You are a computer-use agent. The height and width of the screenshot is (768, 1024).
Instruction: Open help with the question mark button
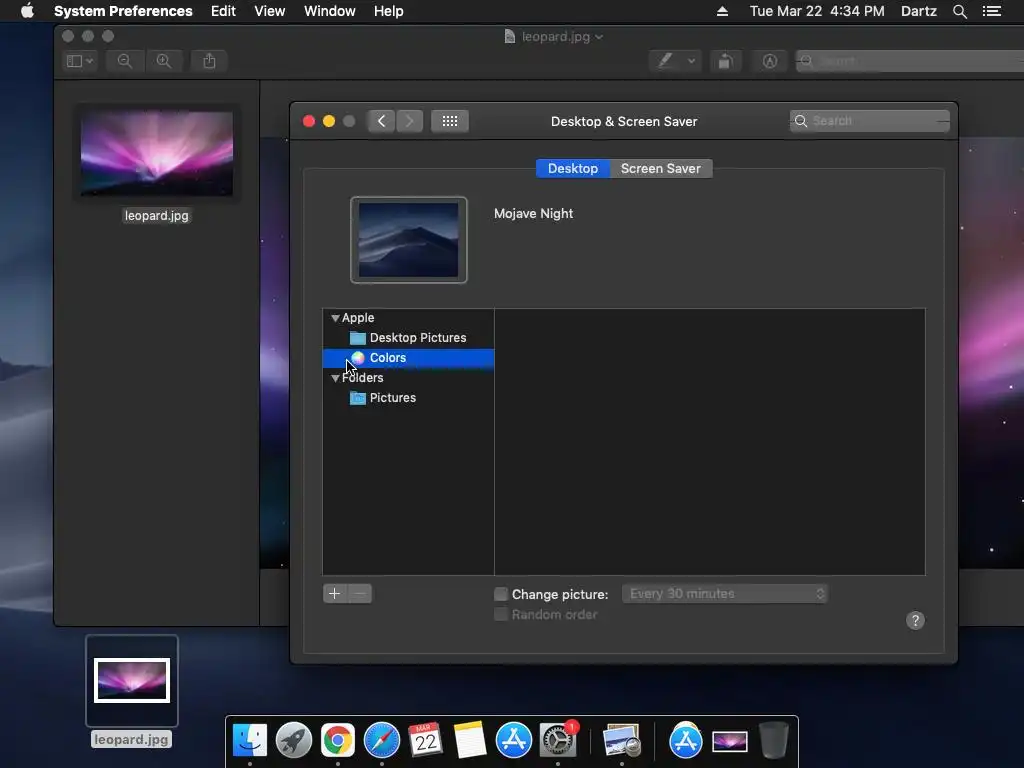click(x=915, y=620)
